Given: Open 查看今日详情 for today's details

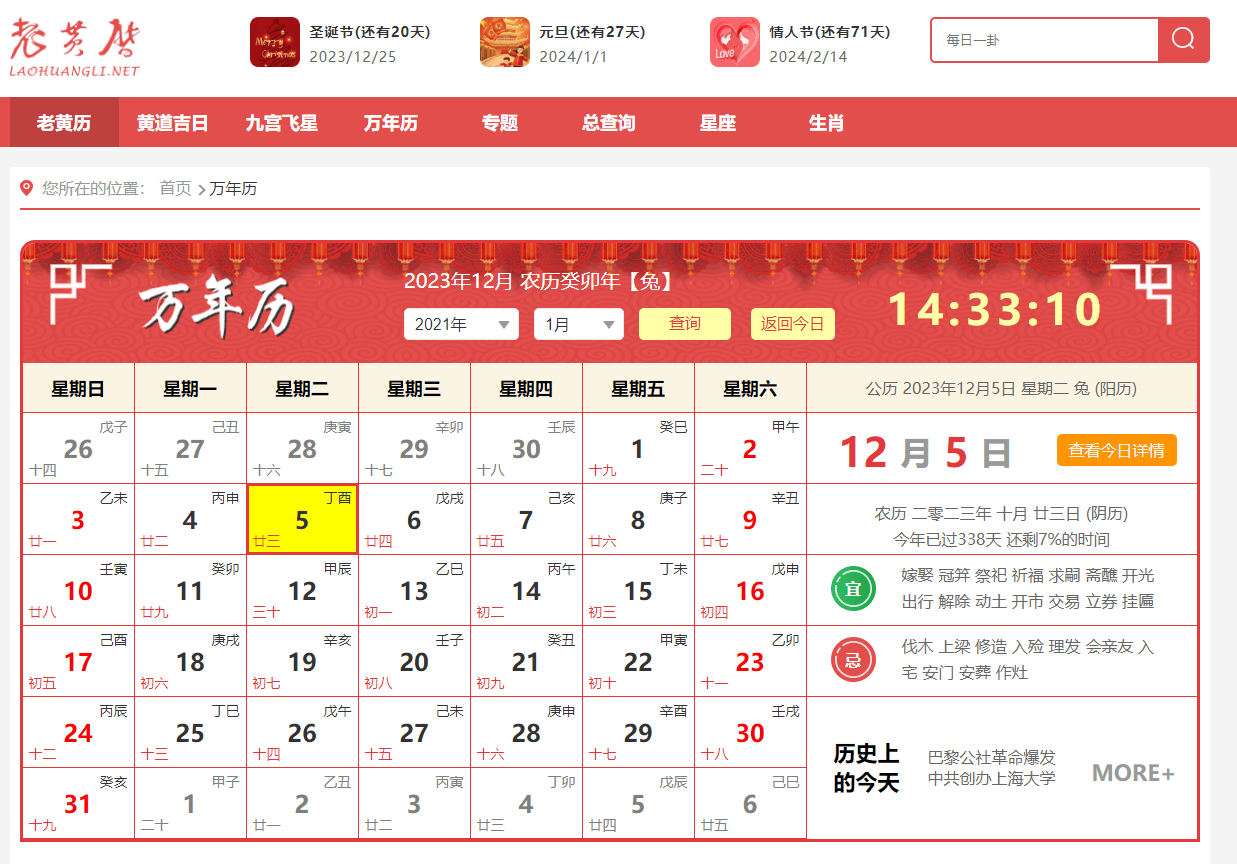Looking at the screenshot, I should [1117, 450].
